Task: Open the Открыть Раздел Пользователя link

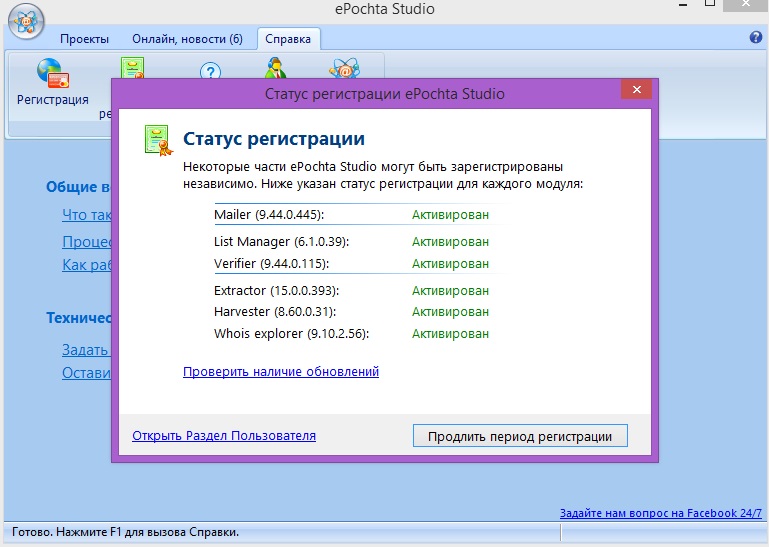Action: coord(224,436)
